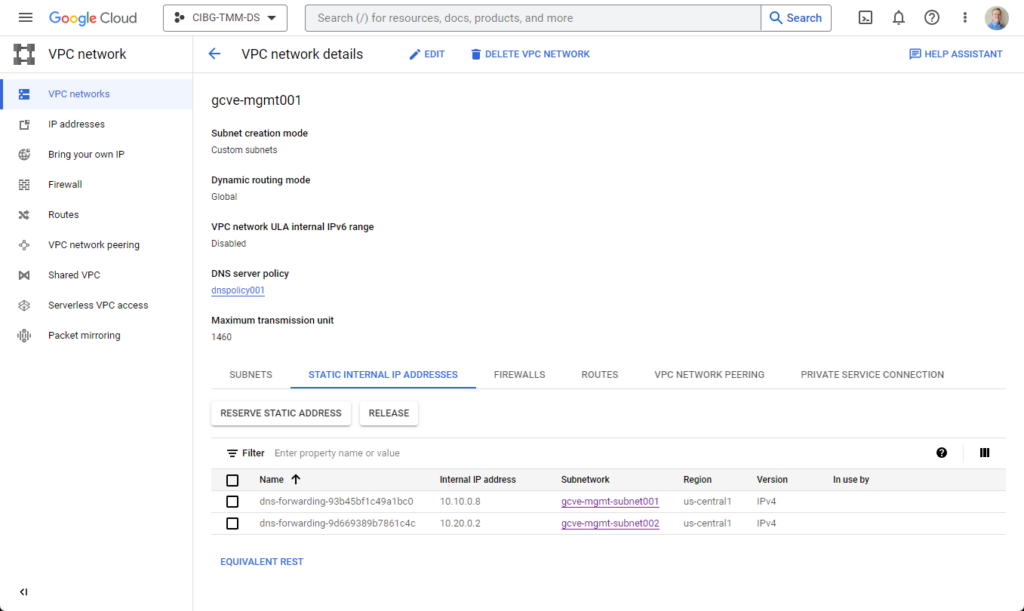Toggle the select-all rows checkbox
The image size is (1024, 611).
point(232,480)
